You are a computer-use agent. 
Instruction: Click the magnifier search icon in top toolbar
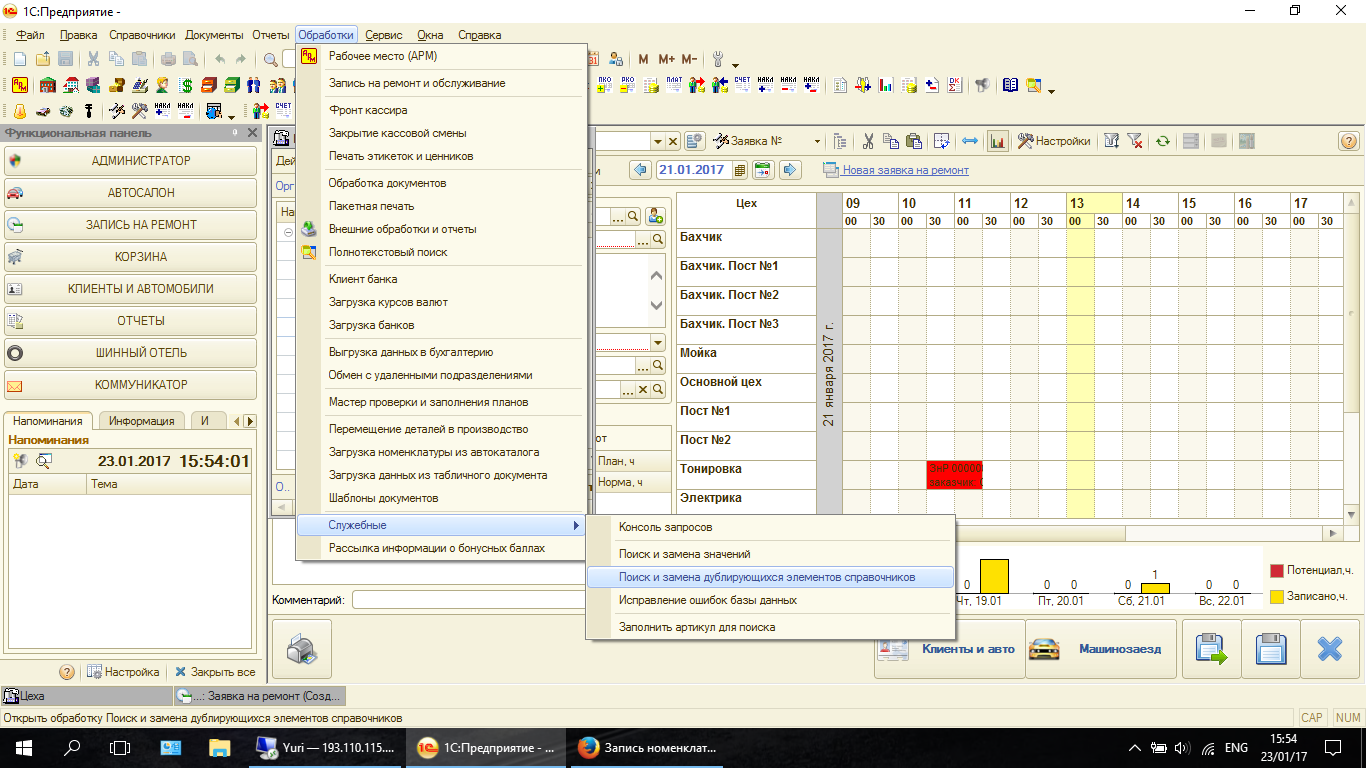coord(270,59)
